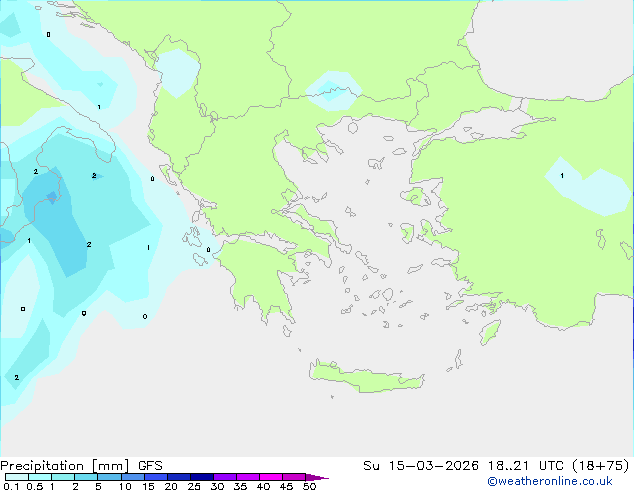Pick the purple 30–35 mm legend swatch
The height and width of the screenshot is (490, 634).
pyautogui.click(x=224, y=477)
